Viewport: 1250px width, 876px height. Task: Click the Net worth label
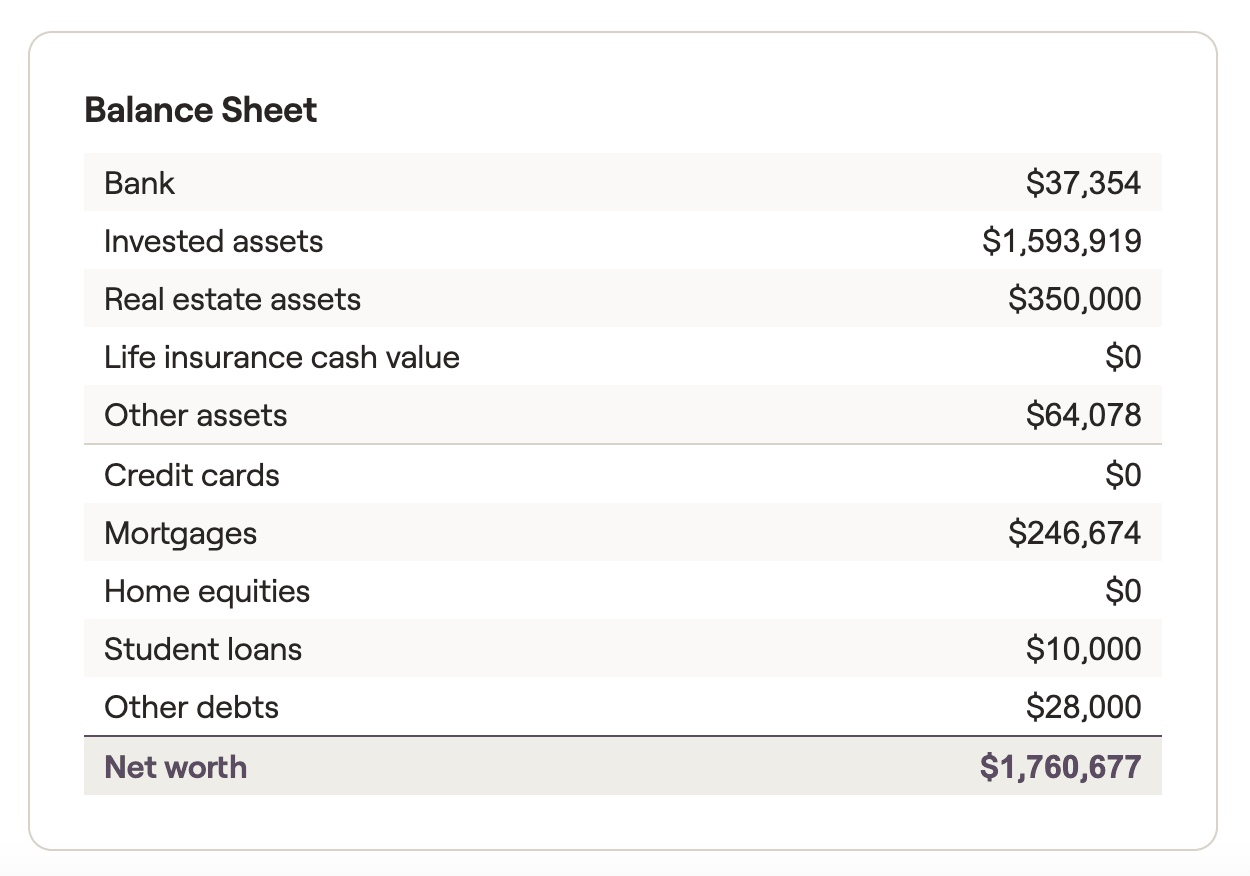point(175,767)
